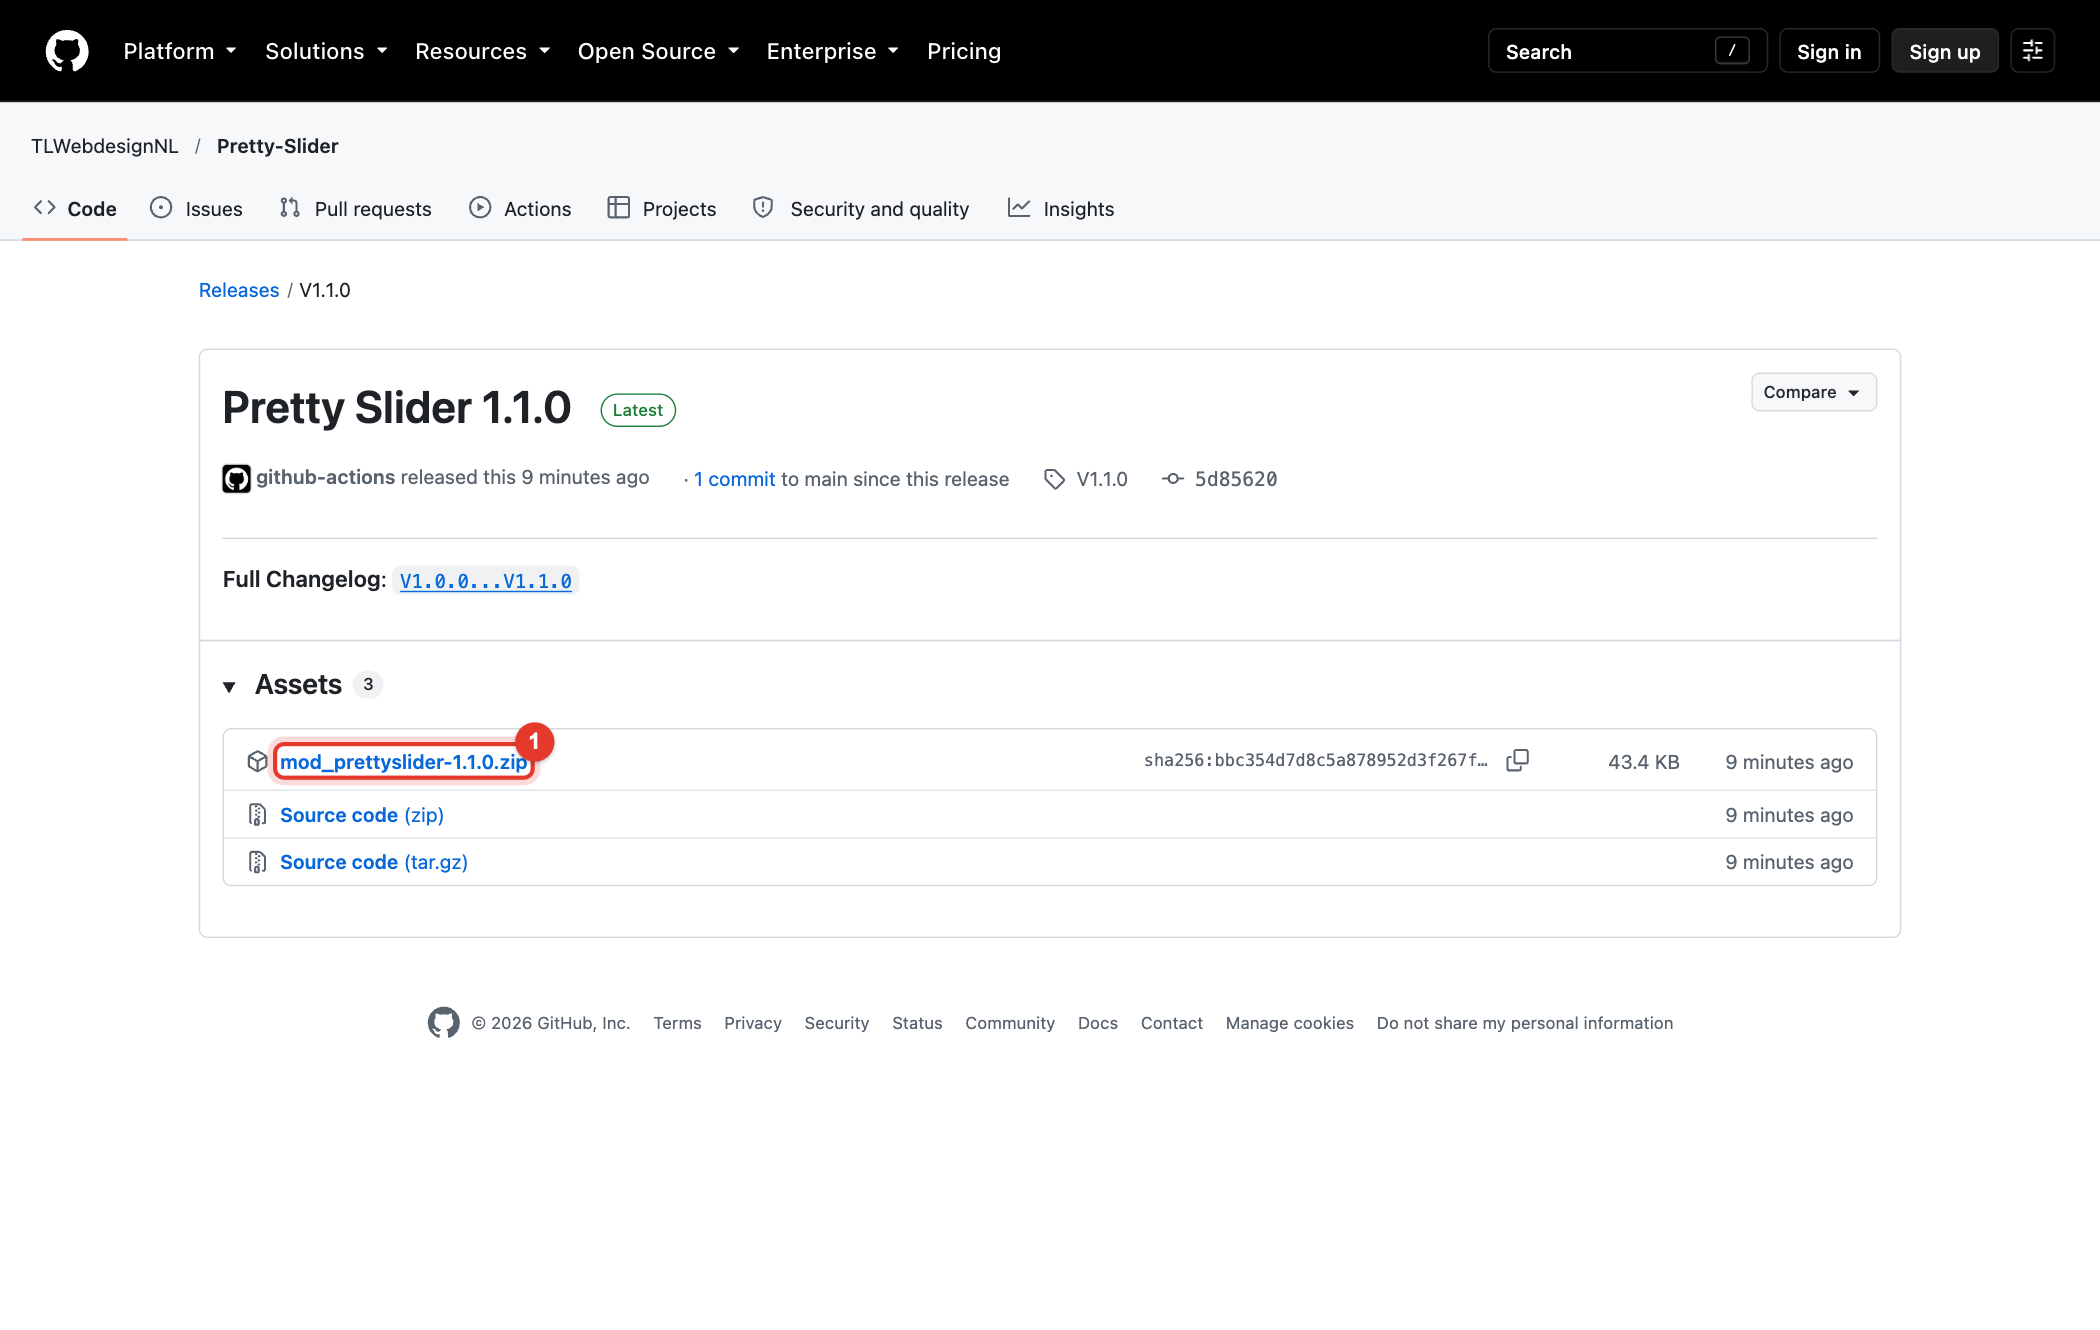2100x1330 pixels.
Task: Select the sha256 checksum text
Action: 1315,760
